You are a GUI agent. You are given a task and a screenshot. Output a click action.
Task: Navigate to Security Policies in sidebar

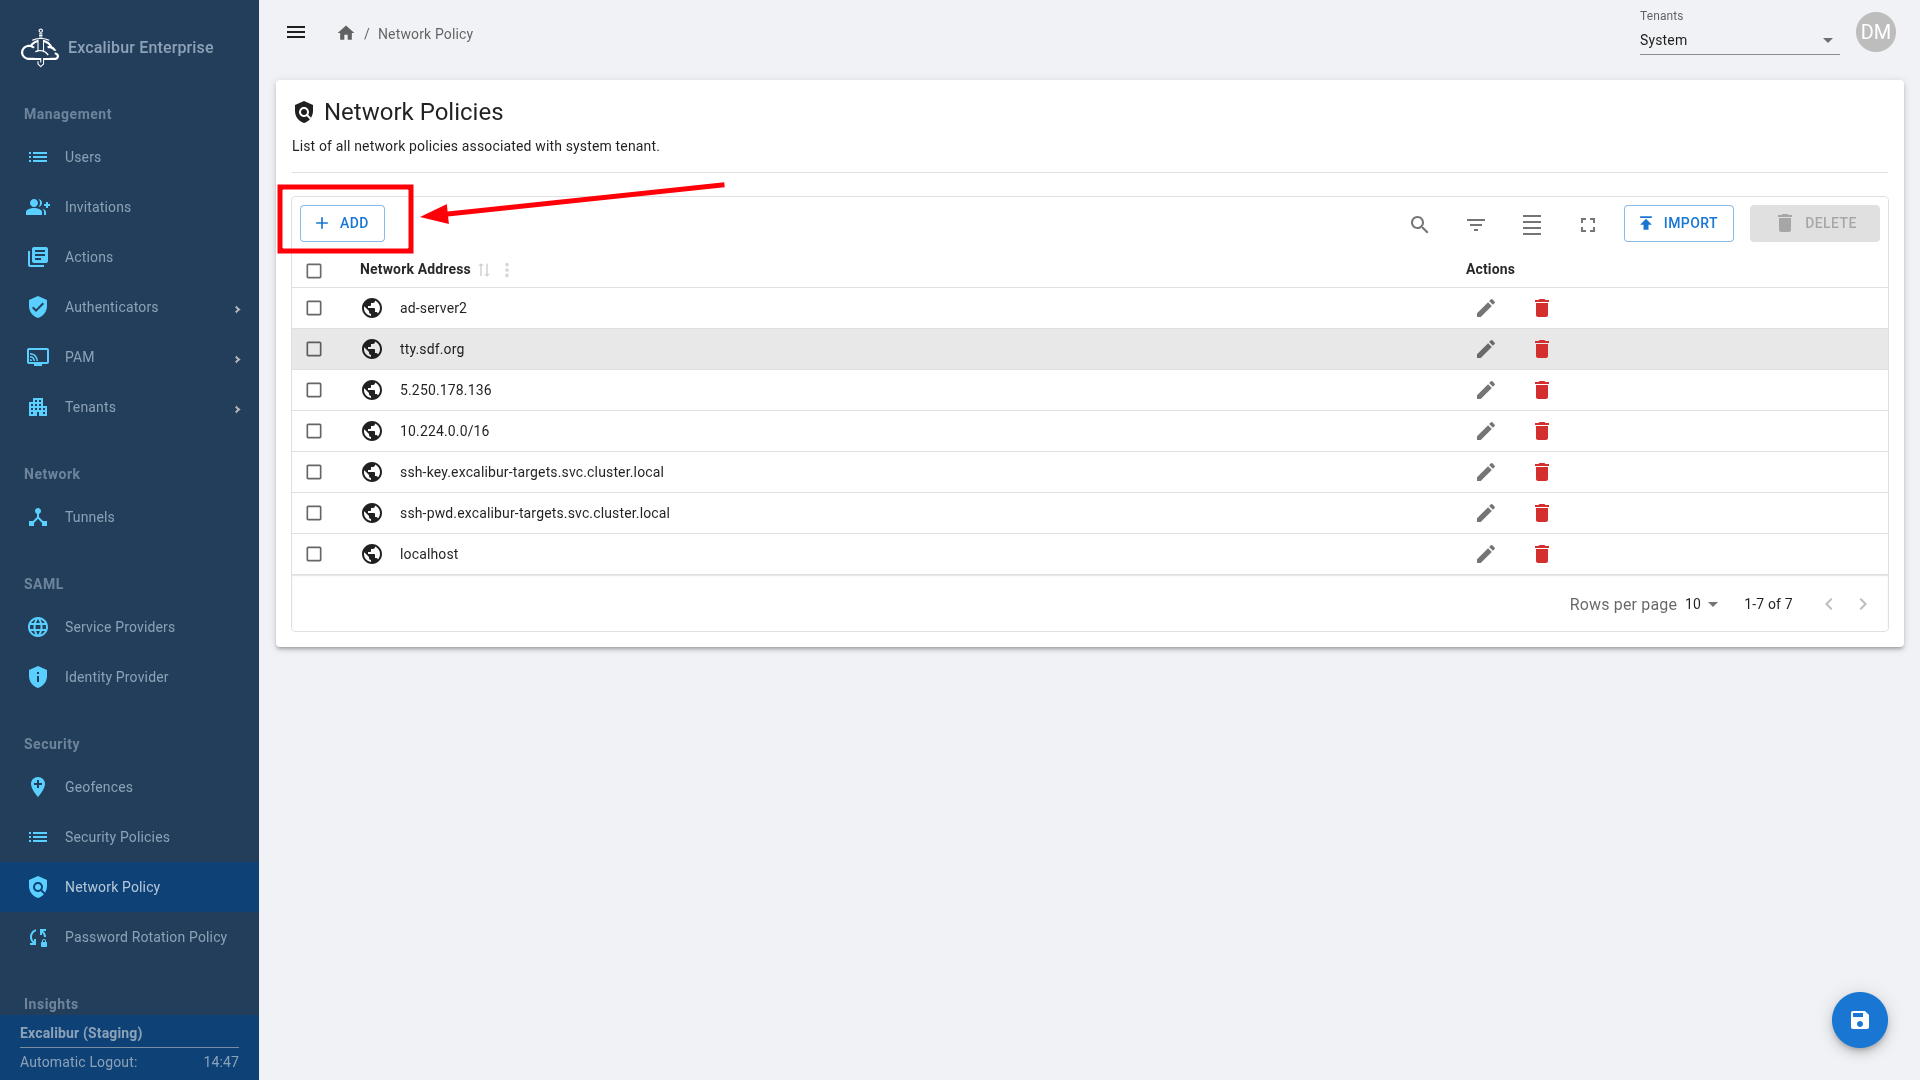coord(117,837)
